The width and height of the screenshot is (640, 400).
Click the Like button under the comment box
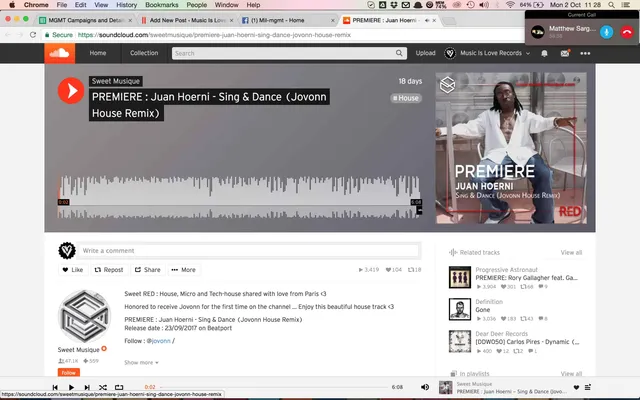[73, 270]
